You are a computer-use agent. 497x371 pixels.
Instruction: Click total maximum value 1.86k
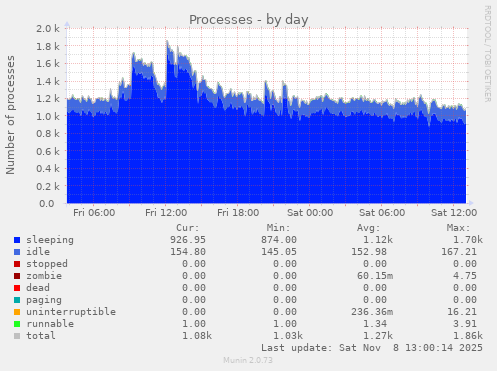468,336
